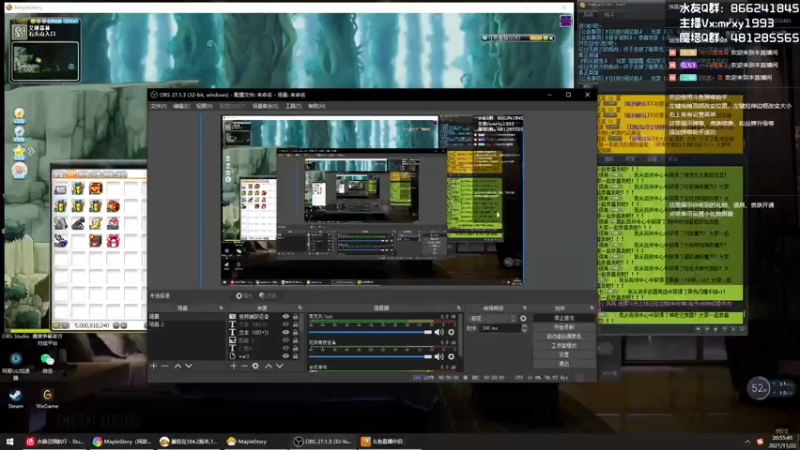Viewport: 800px width, 450px height.
Task: Start the virtual camera button
Action: 564,336
